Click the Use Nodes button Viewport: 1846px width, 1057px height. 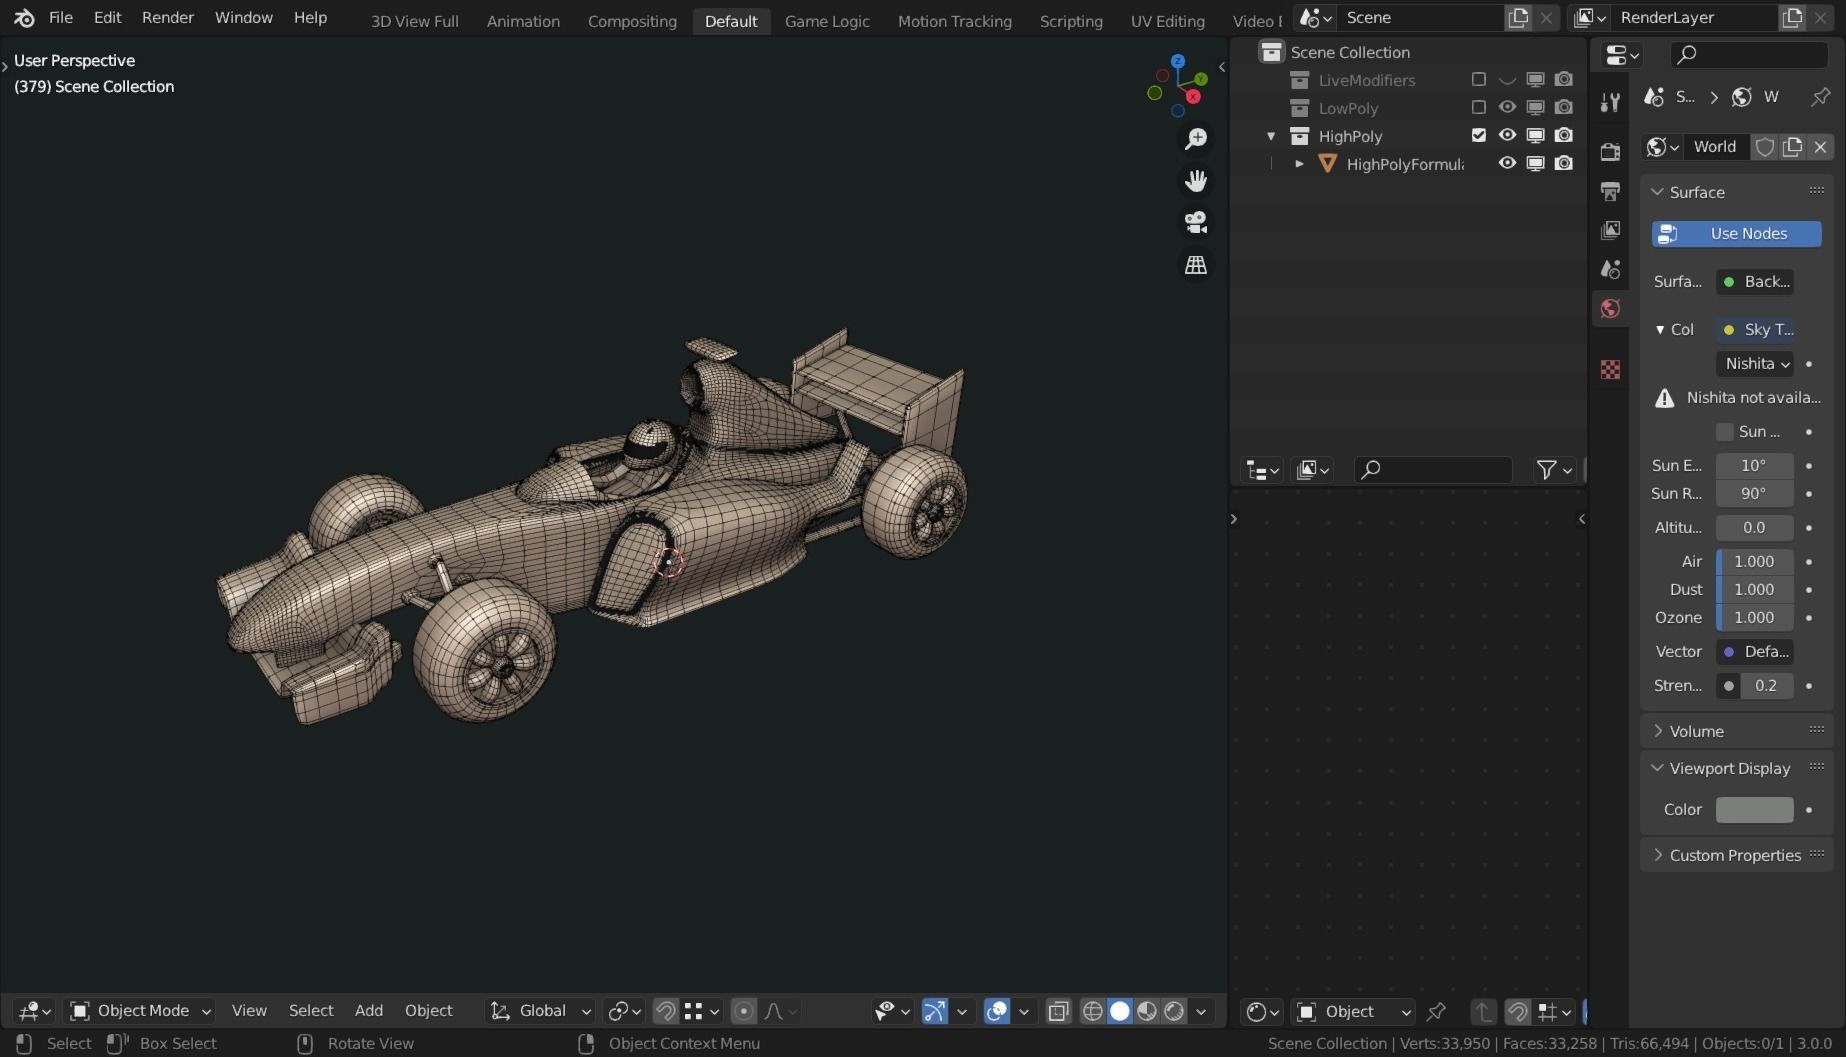coord(1736,234)
